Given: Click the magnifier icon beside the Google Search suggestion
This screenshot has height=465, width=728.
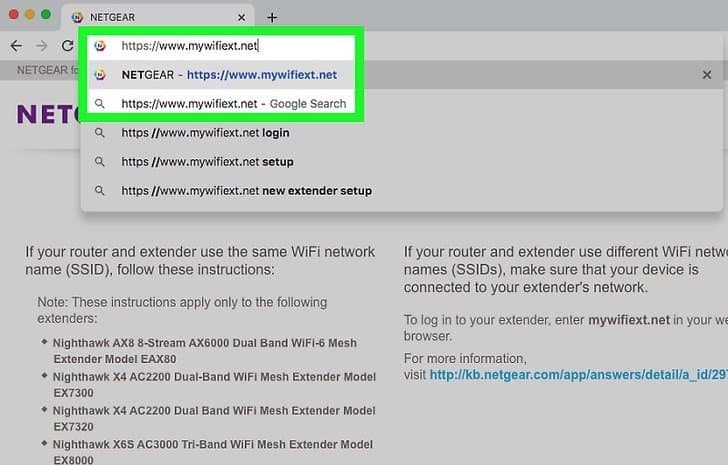Looking at the screenshot, I should tap(99, 103).
